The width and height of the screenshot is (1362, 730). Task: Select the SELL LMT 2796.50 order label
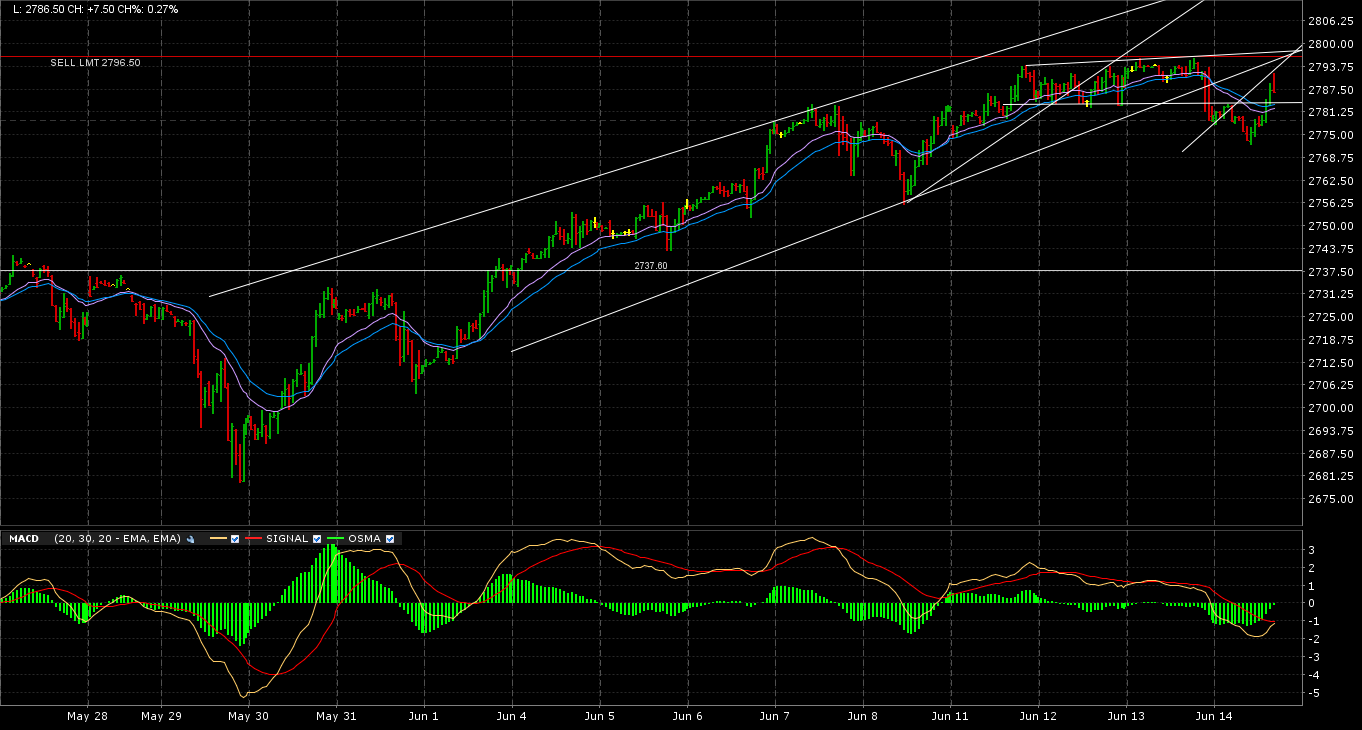coord(95,63)
